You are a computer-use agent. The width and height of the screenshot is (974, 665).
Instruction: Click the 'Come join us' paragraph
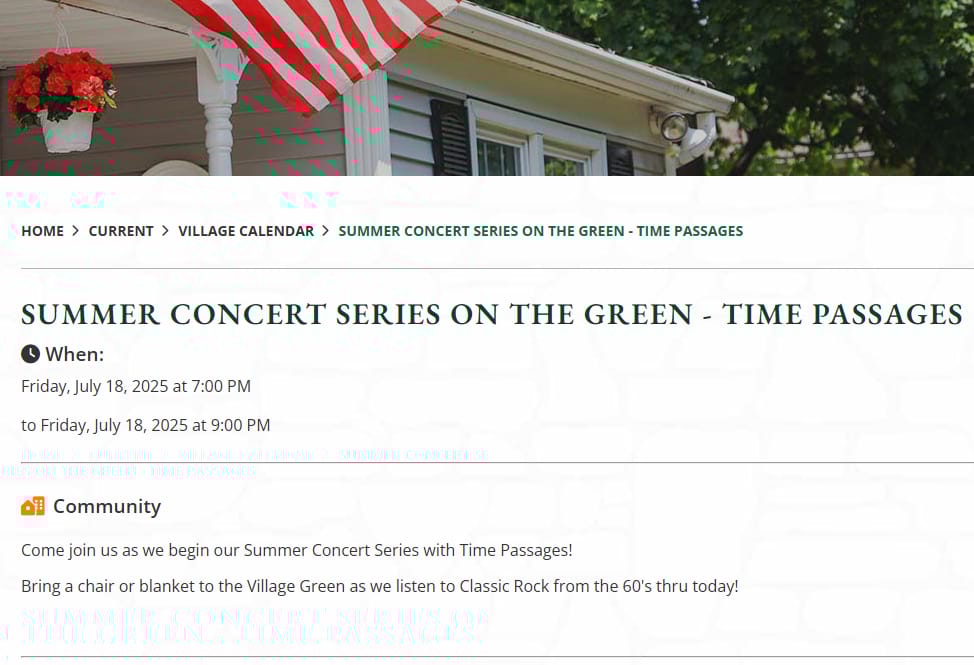[297, 550]
